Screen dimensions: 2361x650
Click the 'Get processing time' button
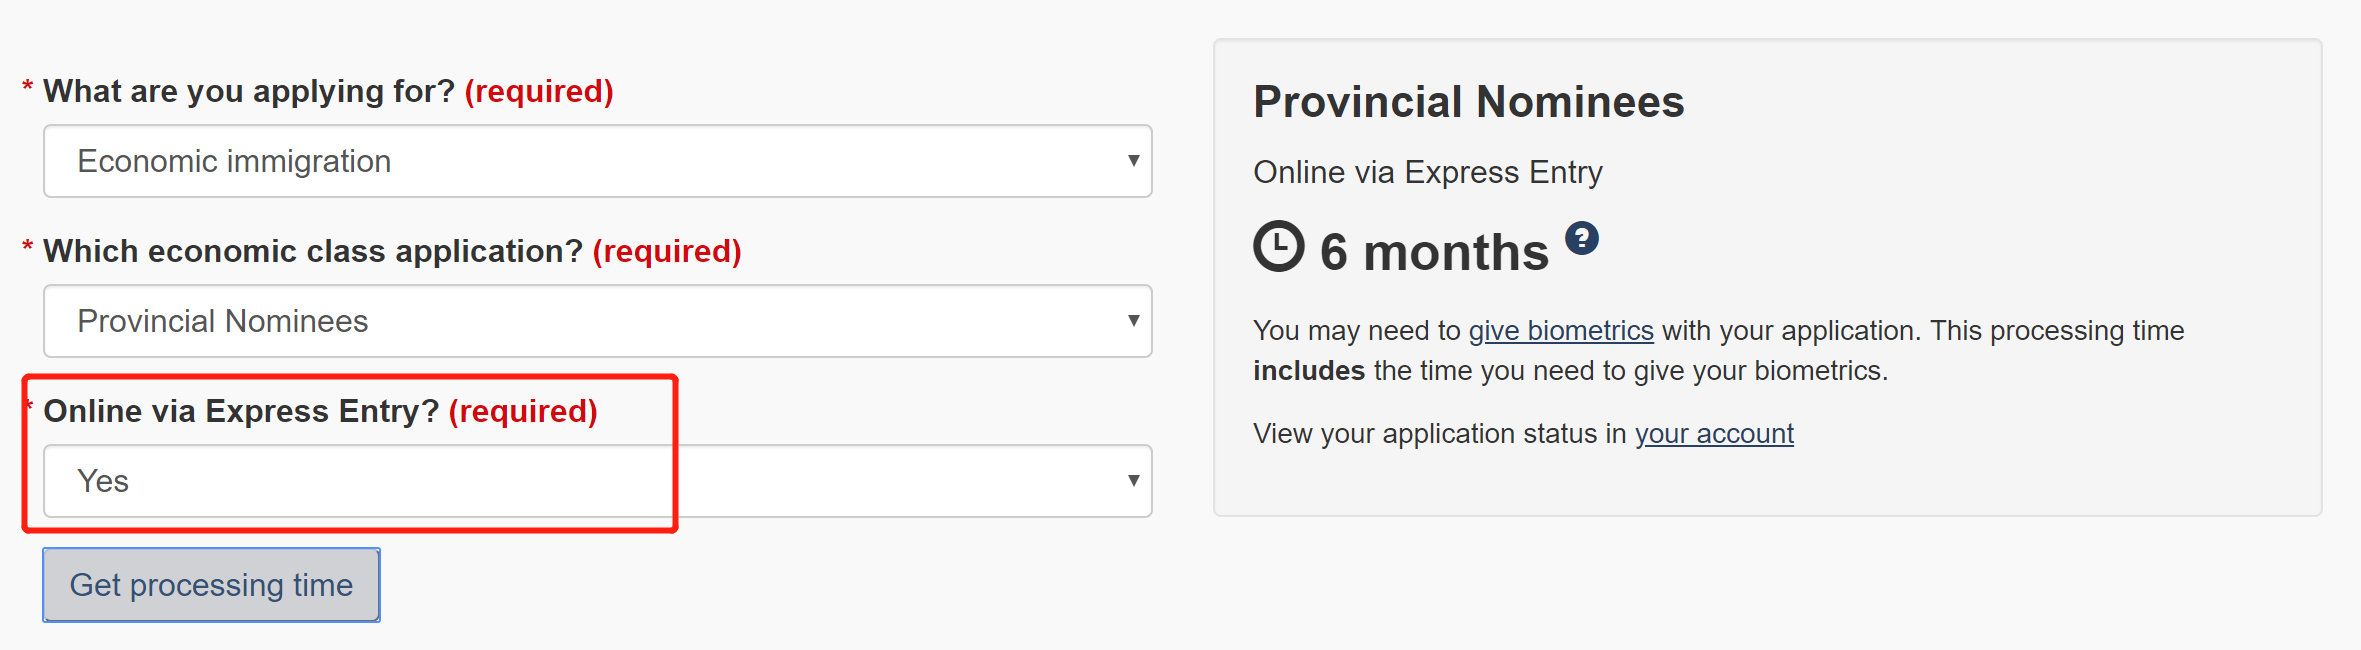point(211,585)
